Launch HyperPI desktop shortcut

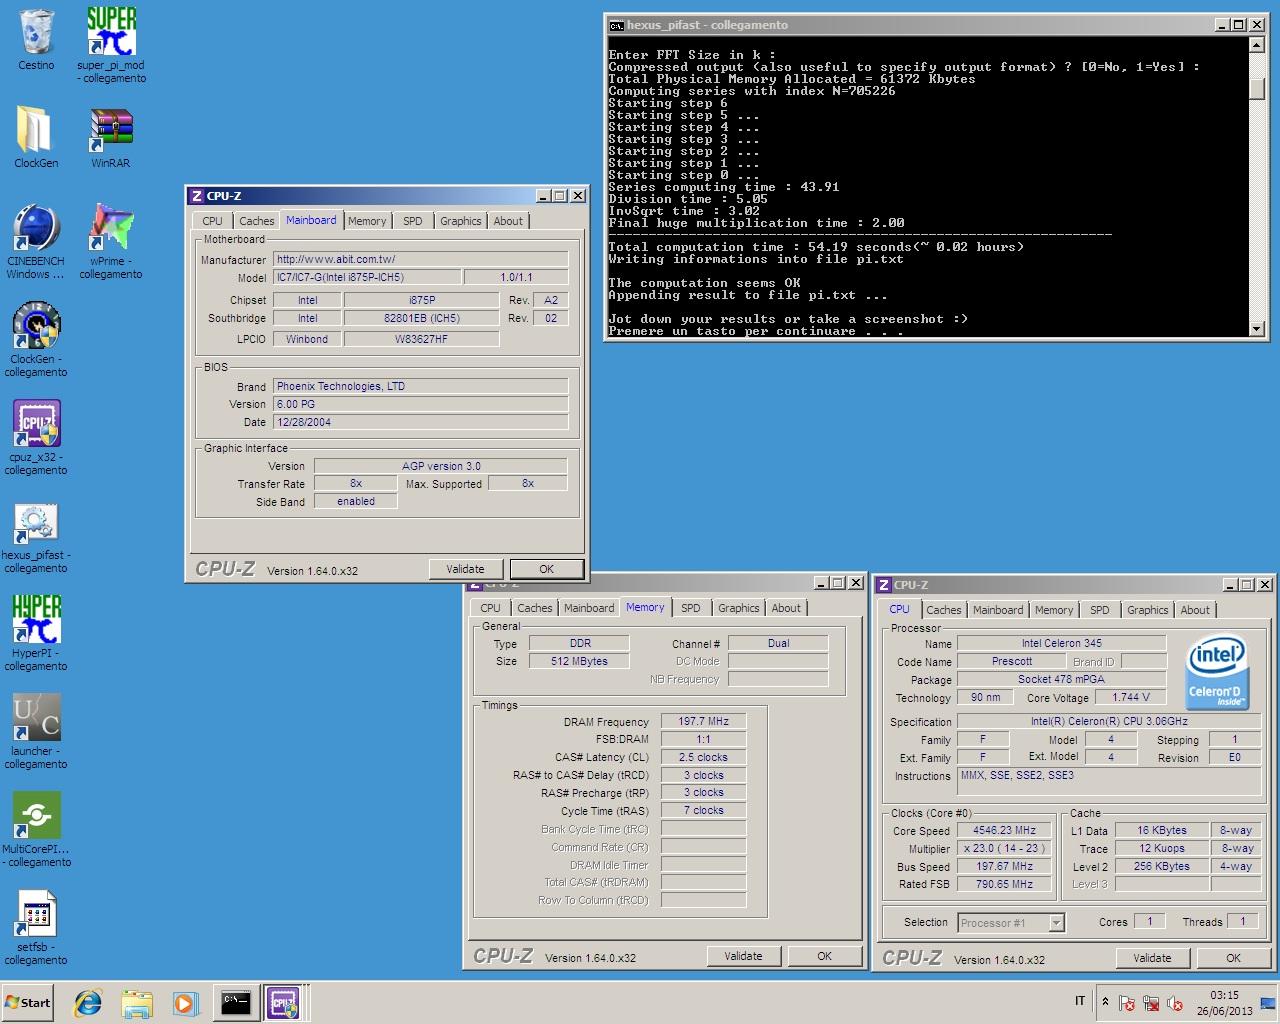pyautogui.click(x=36, y=633)
